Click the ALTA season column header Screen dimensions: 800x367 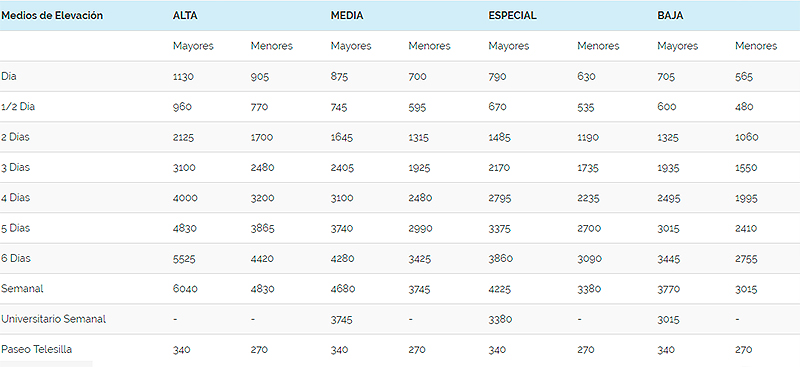coord(185,16)
